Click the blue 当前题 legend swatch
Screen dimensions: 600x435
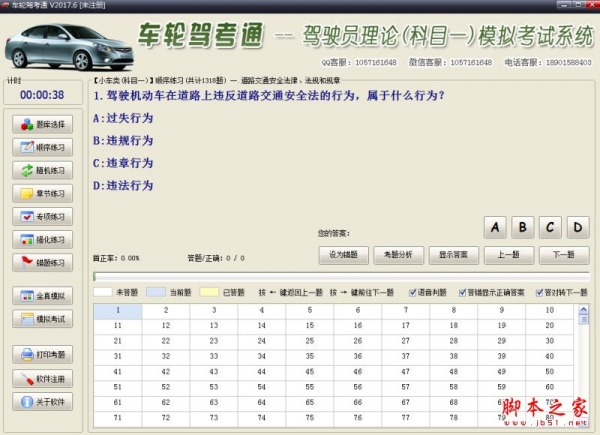point(156,292)
